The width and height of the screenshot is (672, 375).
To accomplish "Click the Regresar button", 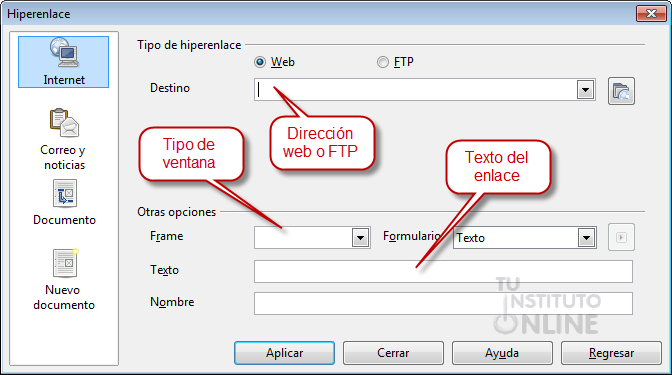I will click(611, 353).
